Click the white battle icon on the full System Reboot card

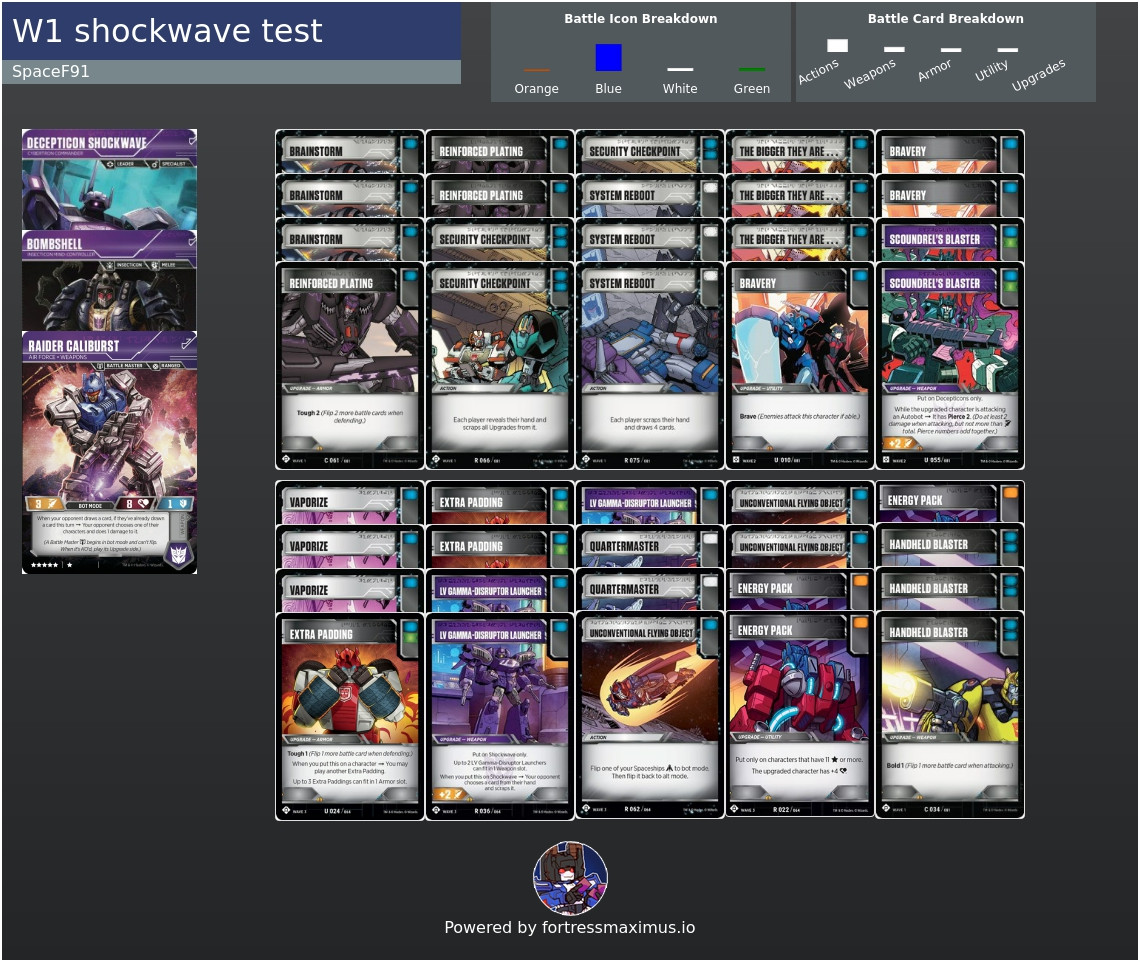tap(710, 276)
